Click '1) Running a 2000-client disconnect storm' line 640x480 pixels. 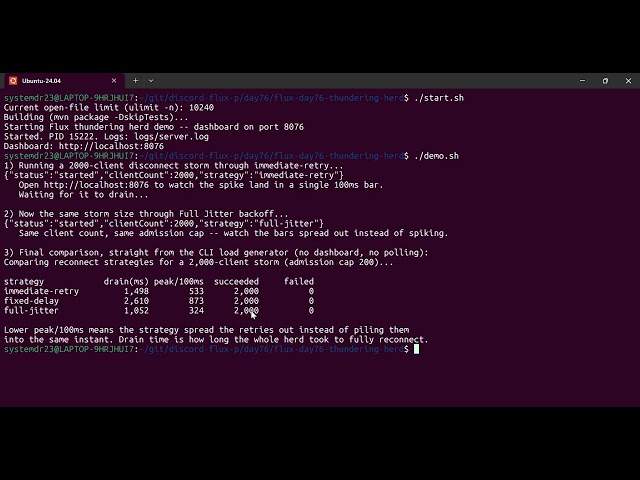(x=173, y=166)
